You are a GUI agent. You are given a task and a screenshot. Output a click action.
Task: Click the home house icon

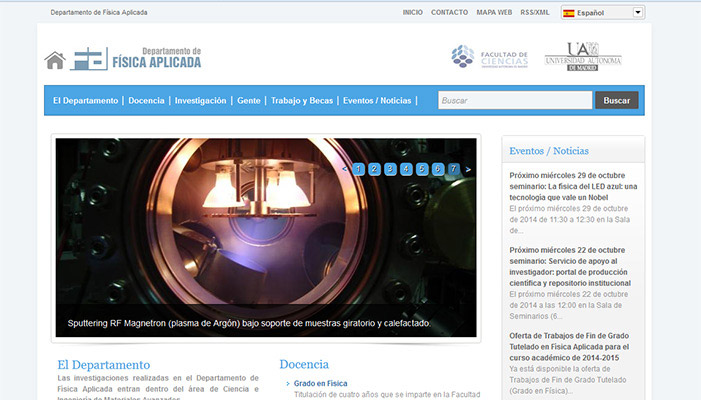coord(55,60)
